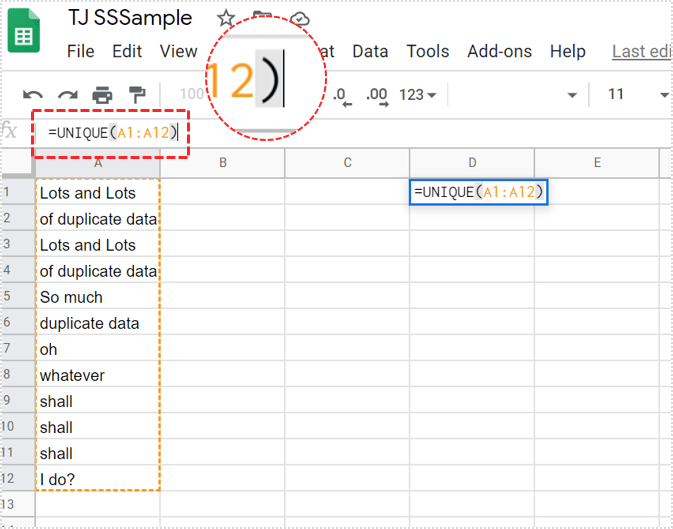Open the Add-ons menu

point(499,51)
